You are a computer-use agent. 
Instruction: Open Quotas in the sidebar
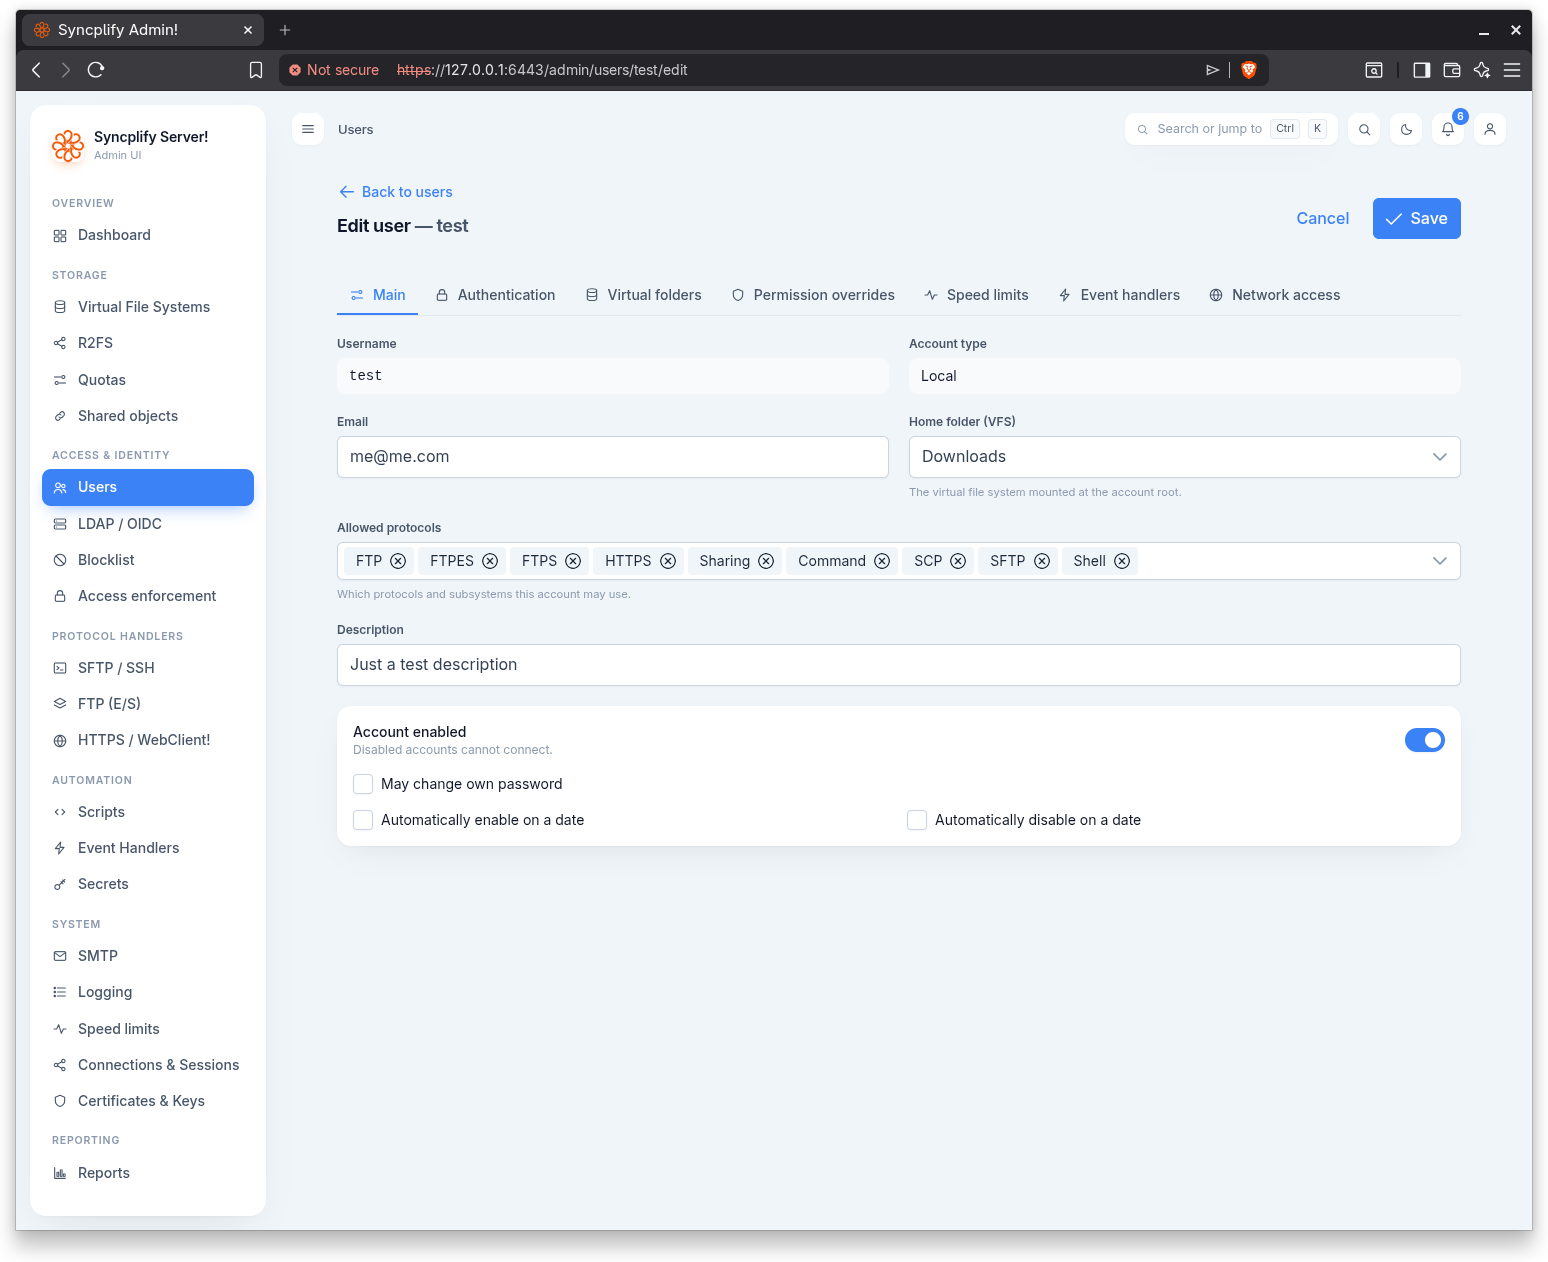(x=148, y=380)
